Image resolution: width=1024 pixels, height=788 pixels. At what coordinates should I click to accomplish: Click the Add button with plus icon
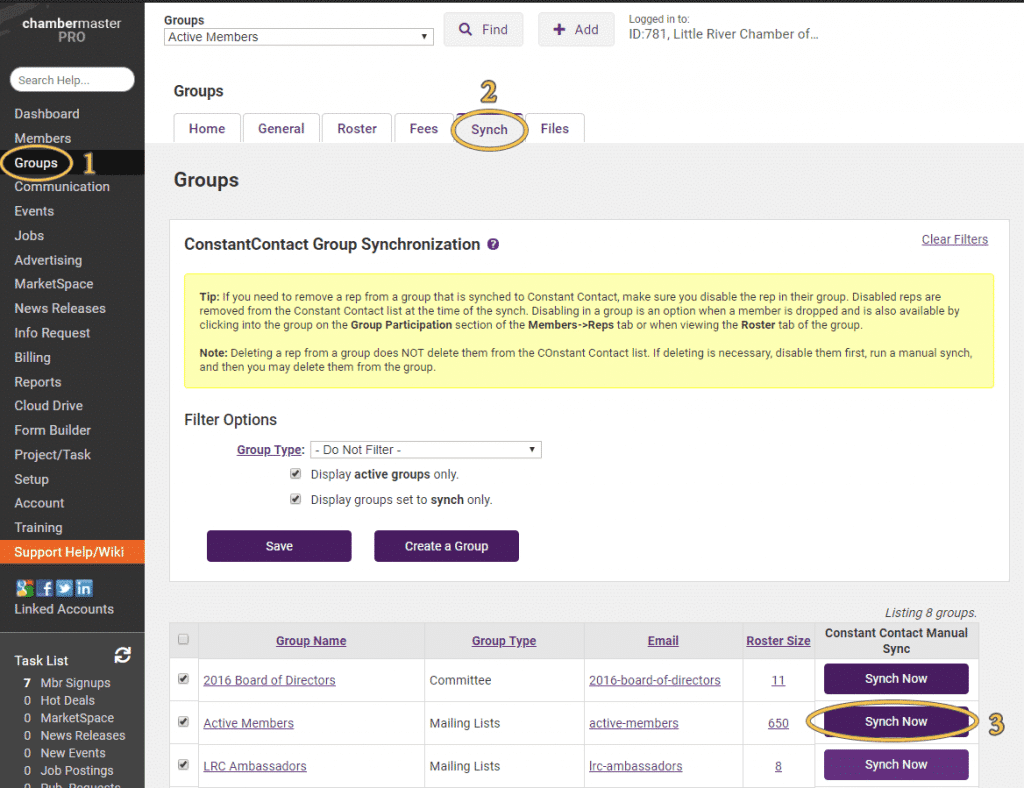(576, 29)
